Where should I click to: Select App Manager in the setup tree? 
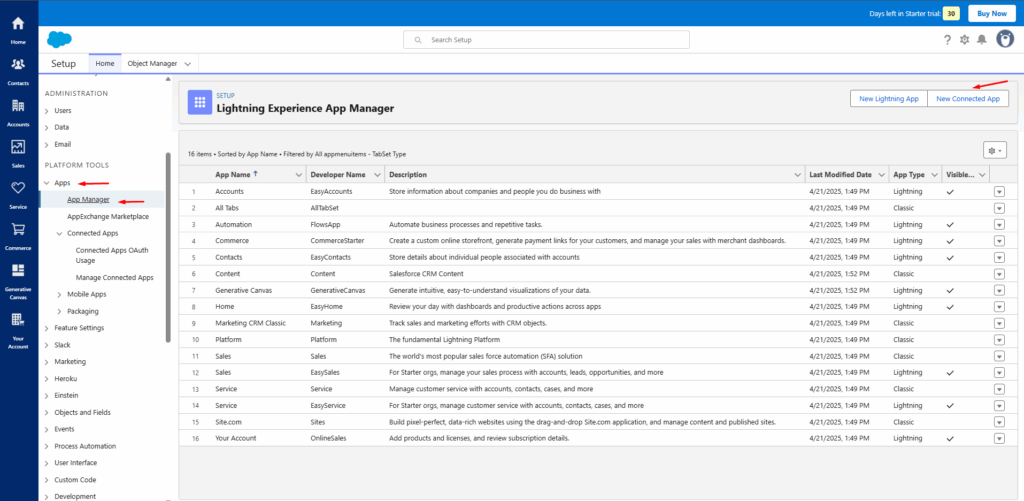coord(88,199)
